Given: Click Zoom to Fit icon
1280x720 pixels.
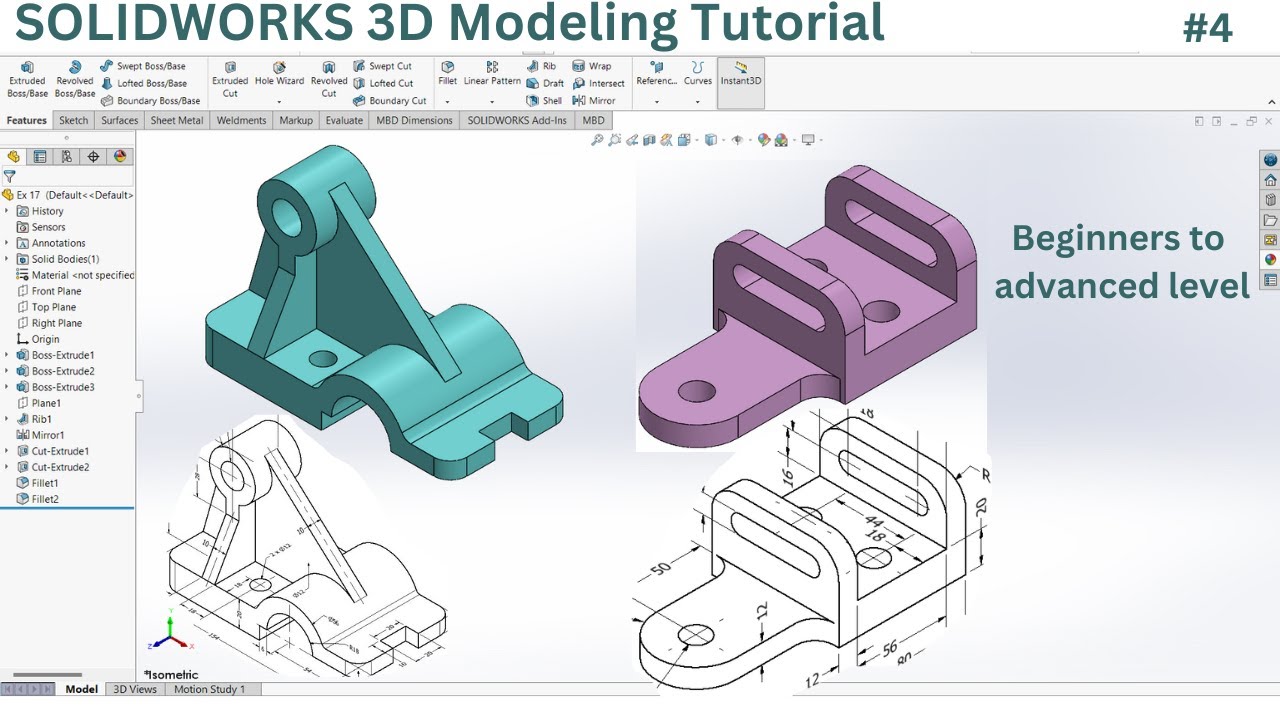Looking at the screenshot, I should pyautogui.click(x=597, y=140).
